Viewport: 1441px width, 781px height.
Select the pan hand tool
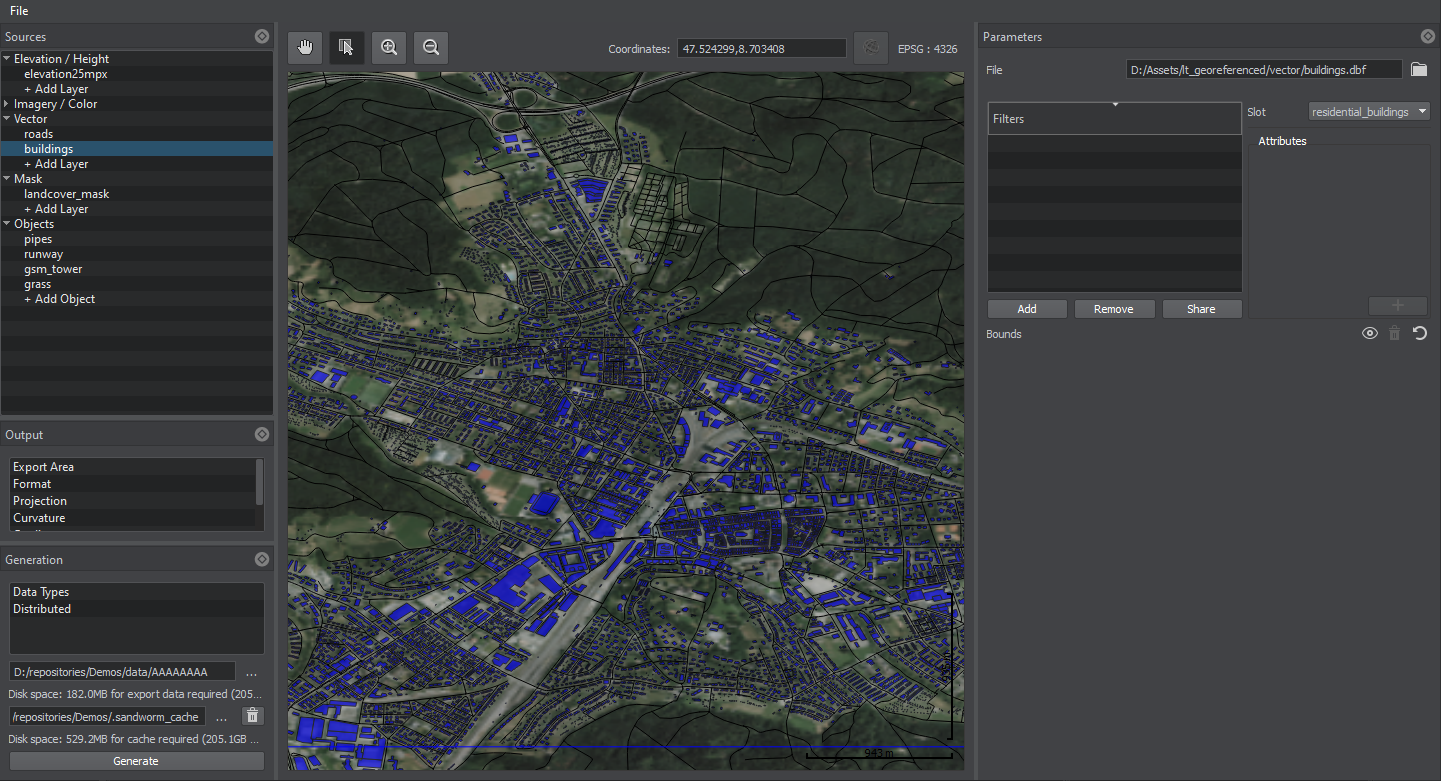pos(305,47)
